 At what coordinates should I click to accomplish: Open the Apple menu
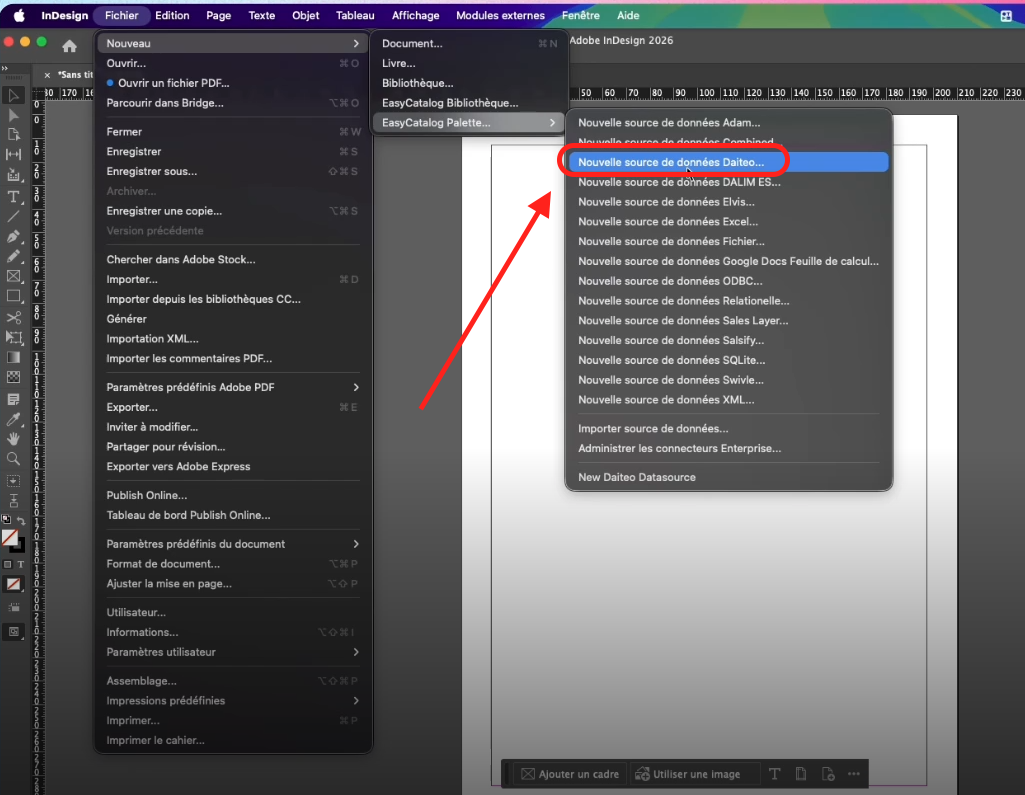19,15
